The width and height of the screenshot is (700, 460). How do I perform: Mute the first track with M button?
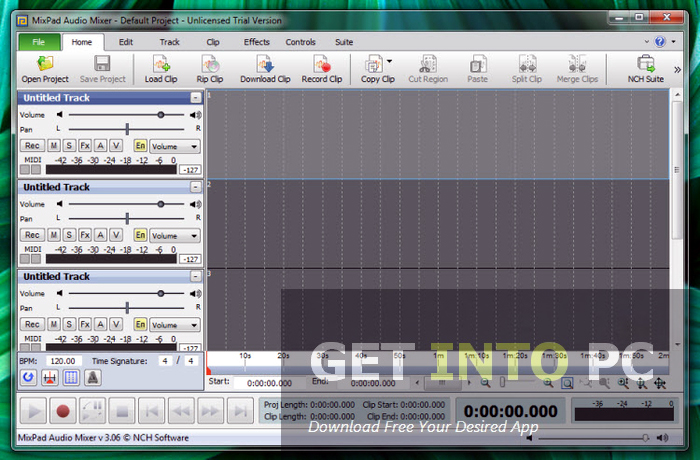pyautogui.click(x=54, y=146)
